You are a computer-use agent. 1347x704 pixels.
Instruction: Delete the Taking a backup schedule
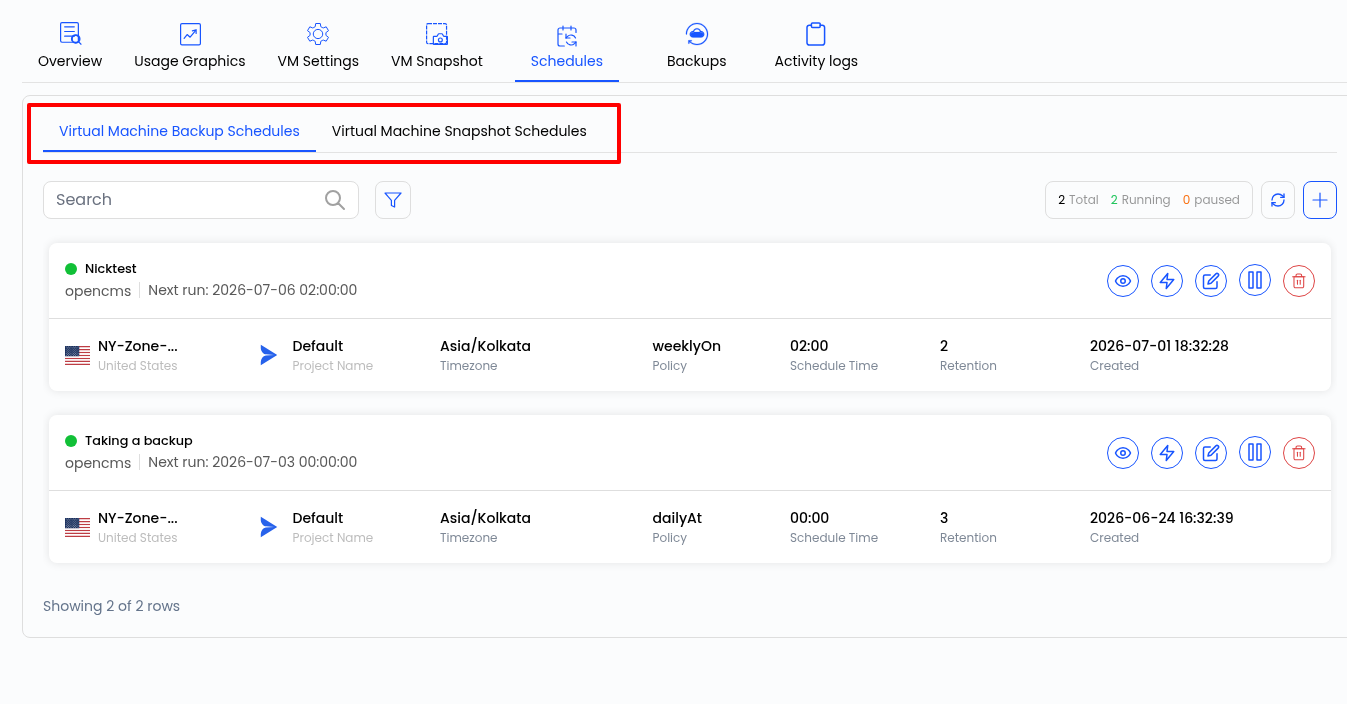pos(1299,453)
